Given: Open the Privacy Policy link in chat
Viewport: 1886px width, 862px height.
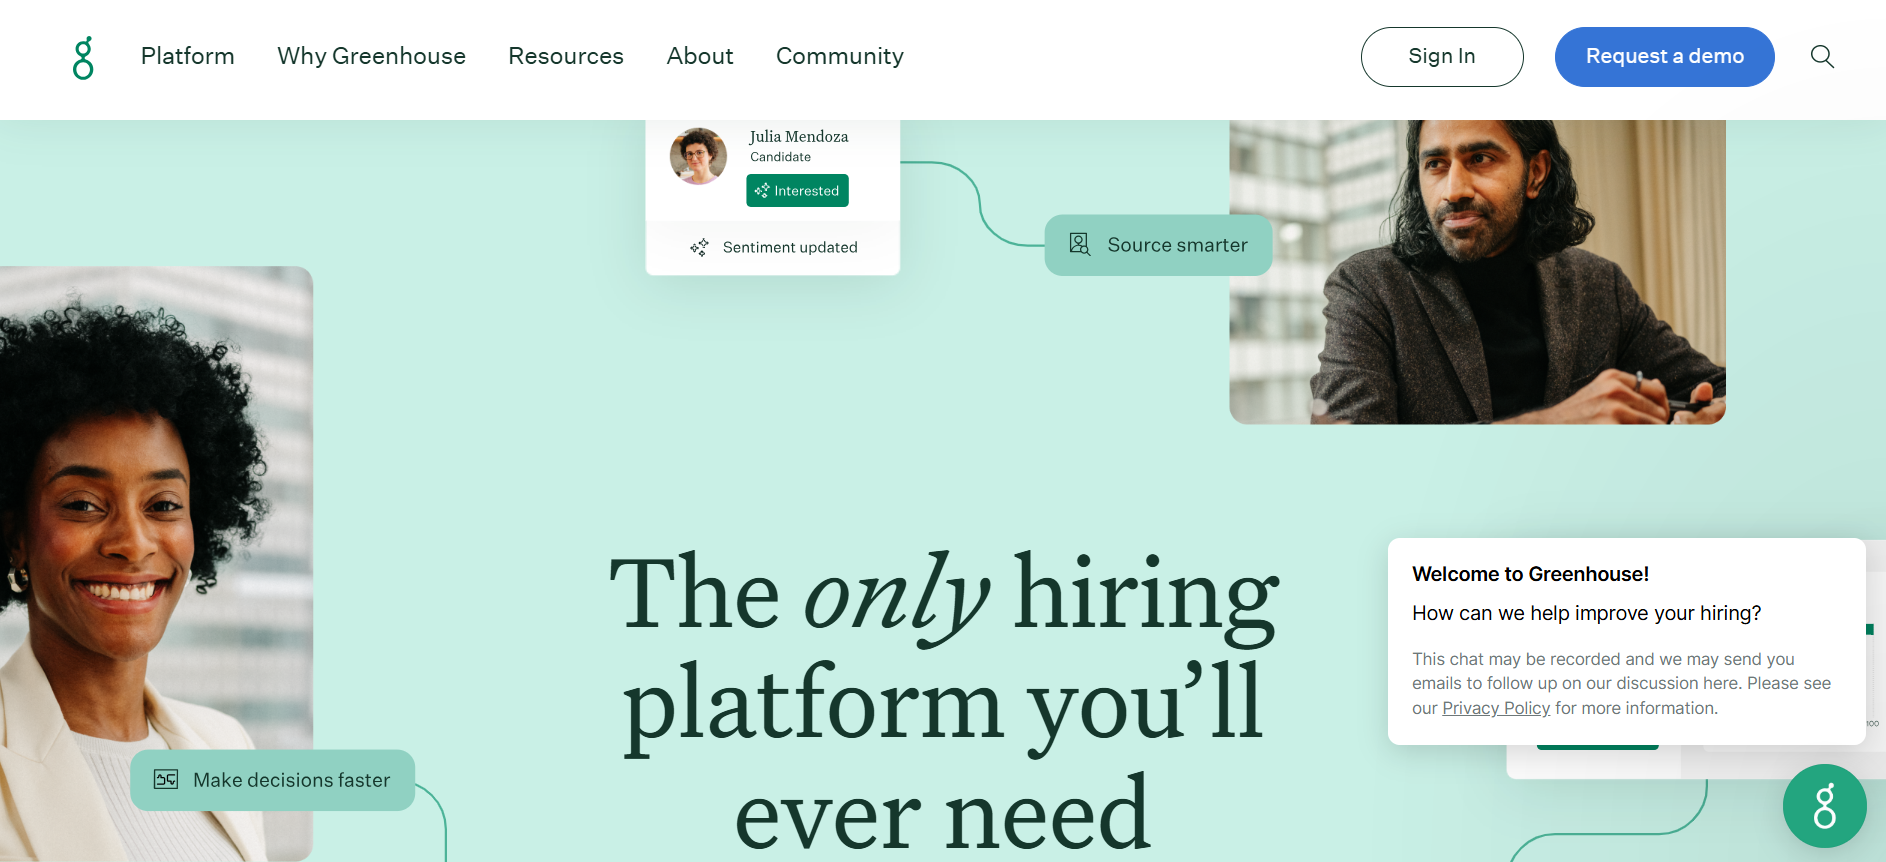Looking at the screenshot, I should (1496, 708).
